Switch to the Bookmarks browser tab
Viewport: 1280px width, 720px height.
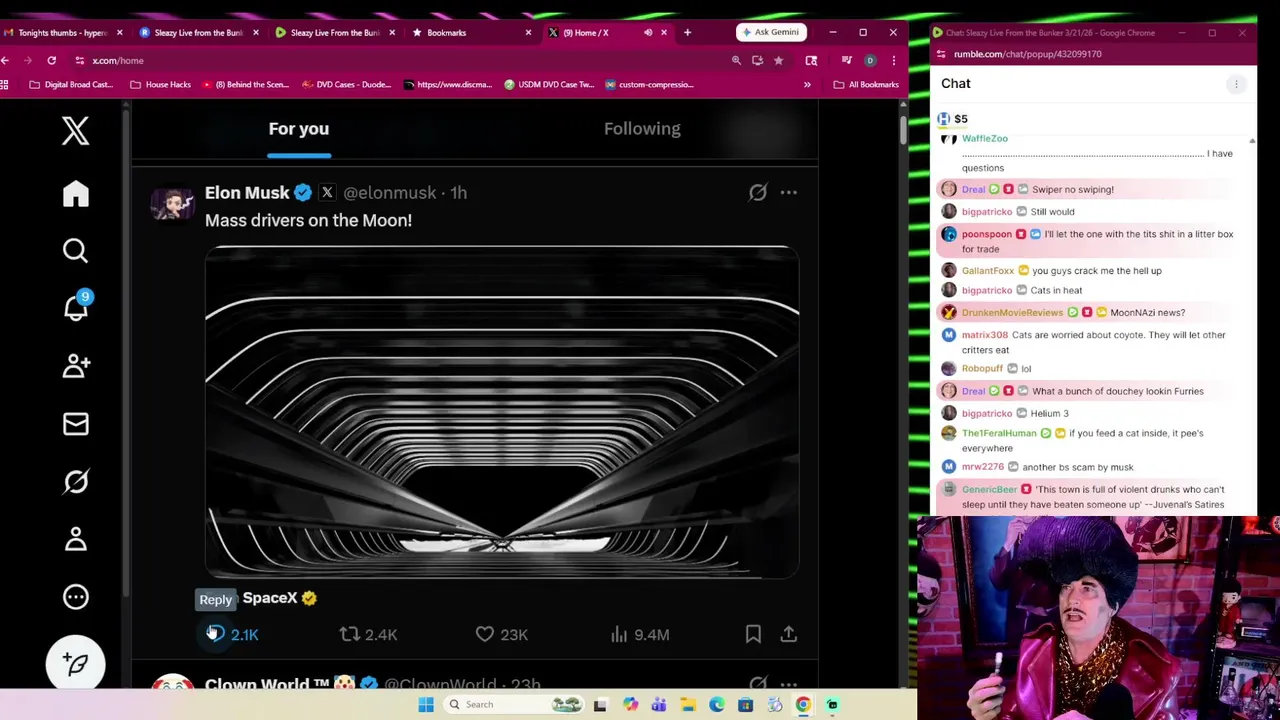click(x=446, y=32)
